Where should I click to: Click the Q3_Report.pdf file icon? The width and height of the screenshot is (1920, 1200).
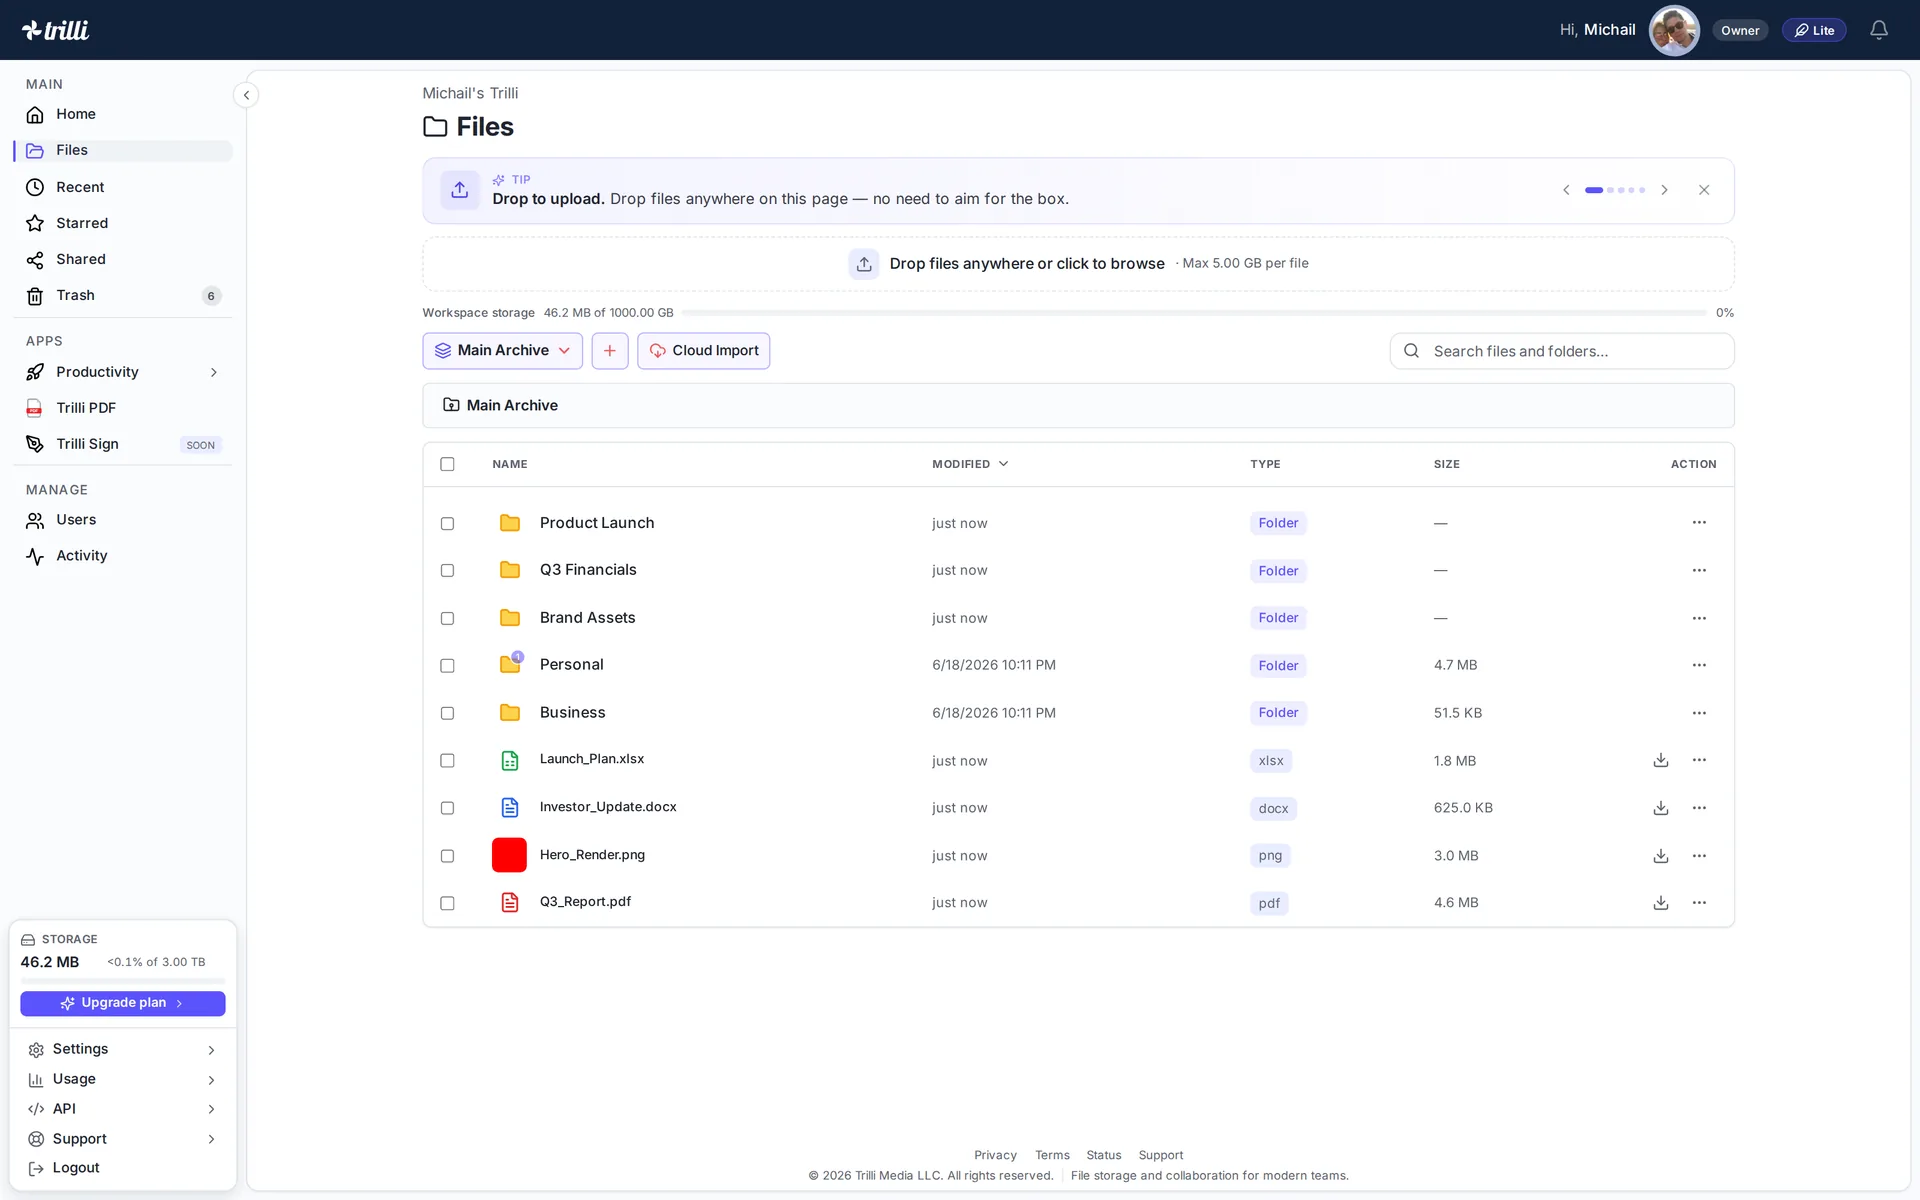510,903
